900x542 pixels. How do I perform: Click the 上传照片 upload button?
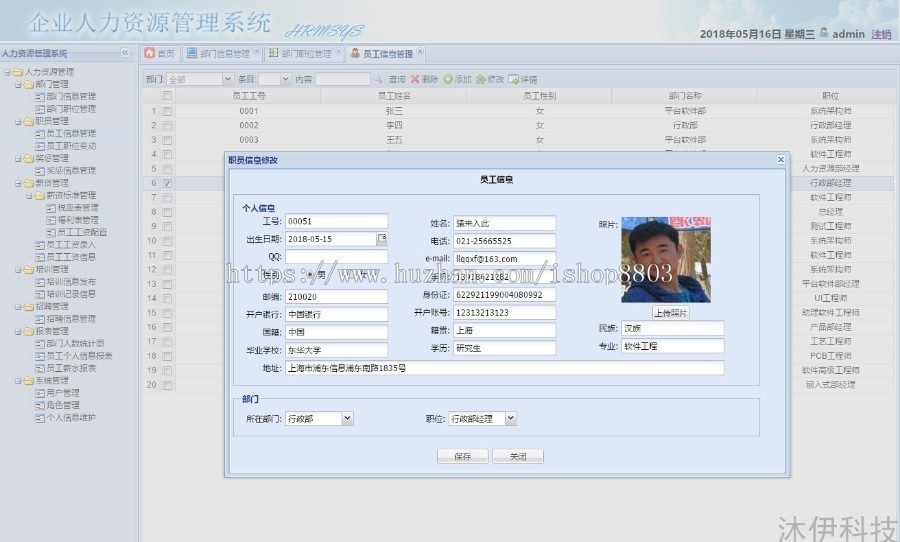click(671, 313)
